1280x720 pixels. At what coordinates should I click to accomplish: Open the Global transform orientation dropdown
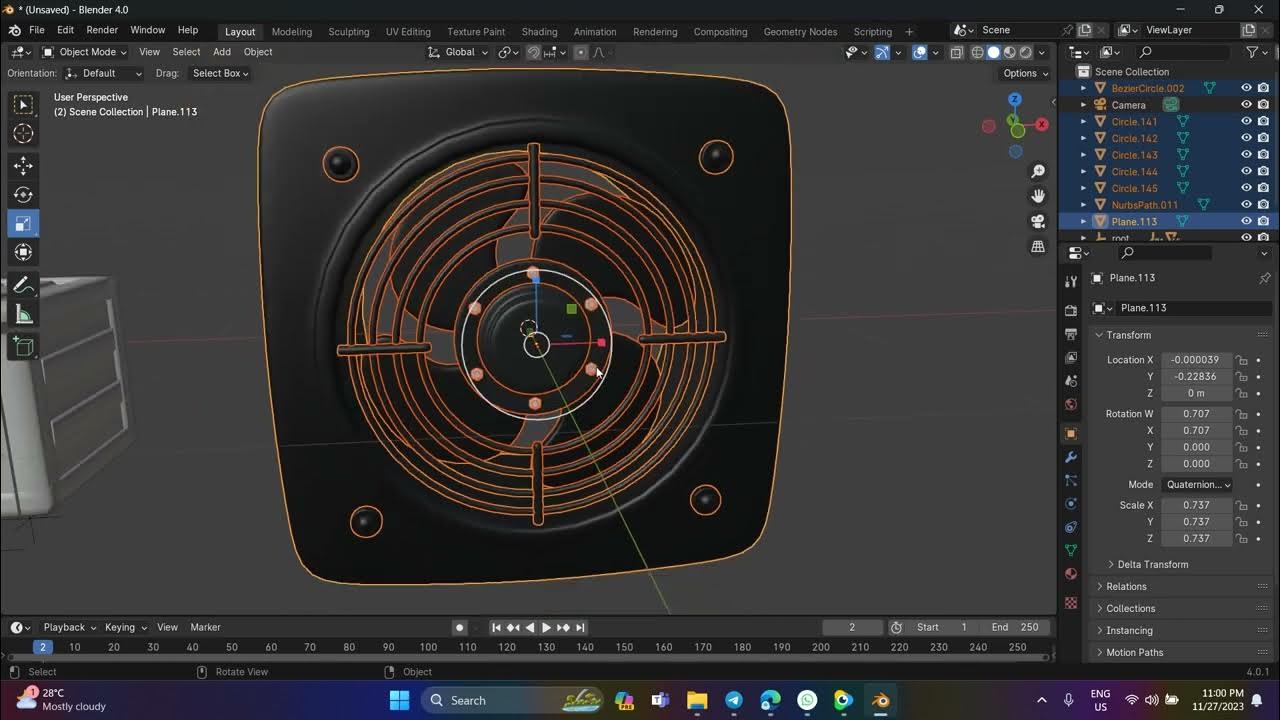(x=459, y=52)
